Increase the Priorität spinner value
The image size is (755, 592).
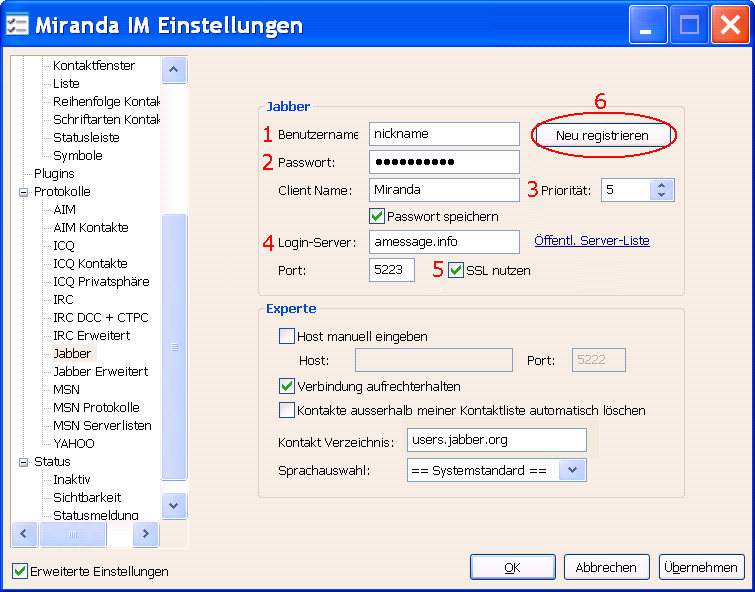[x=662, y=185]
